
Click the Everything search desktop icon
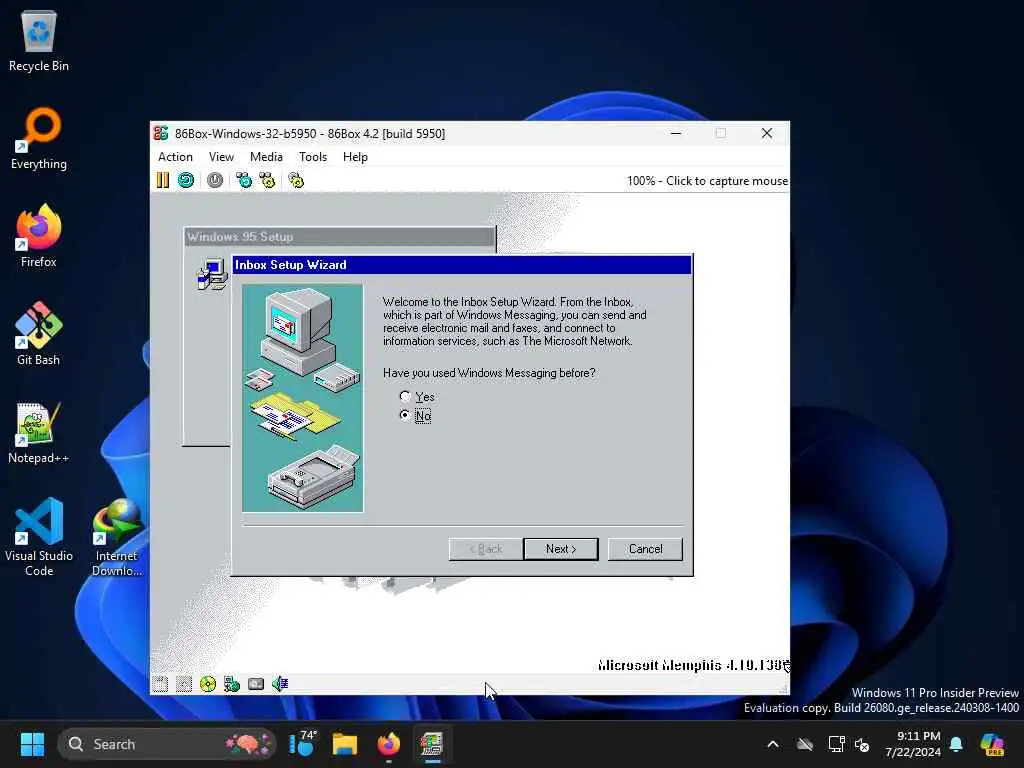[39, 138]
